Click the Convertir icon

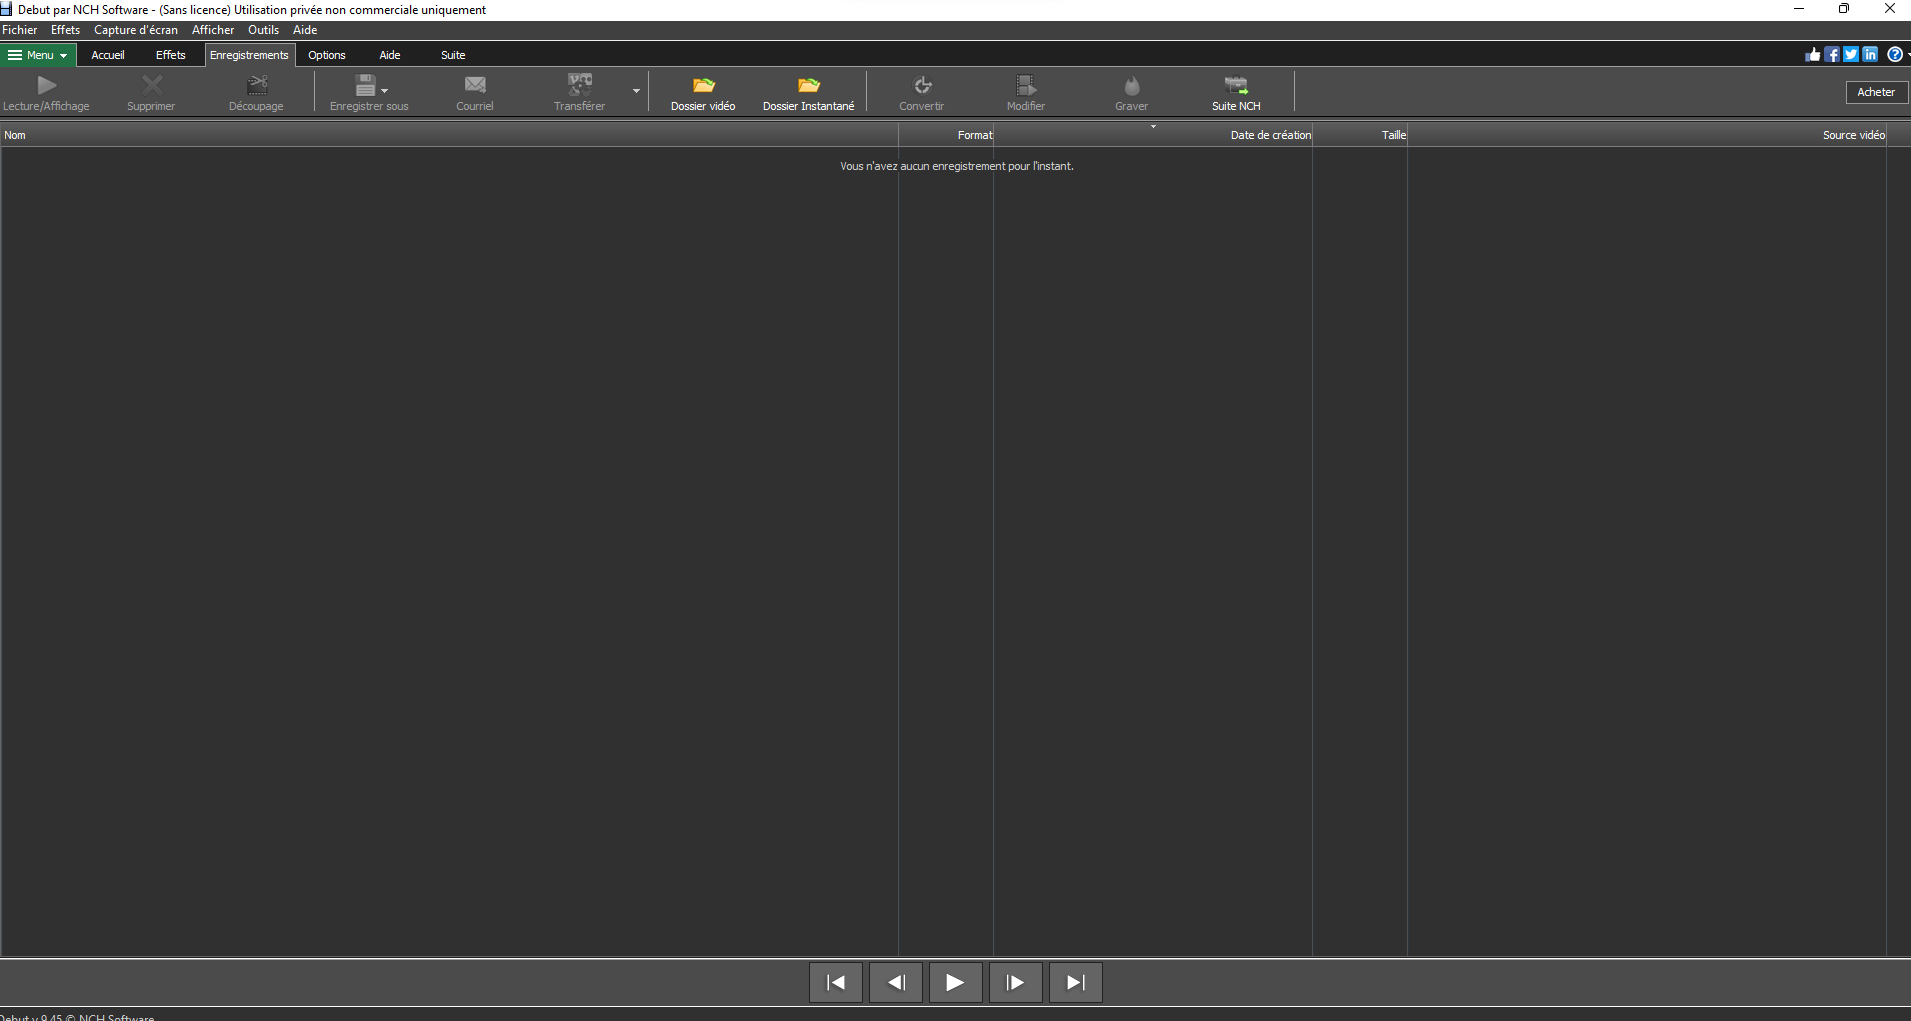pyautogui.click(x=922, y=86)
